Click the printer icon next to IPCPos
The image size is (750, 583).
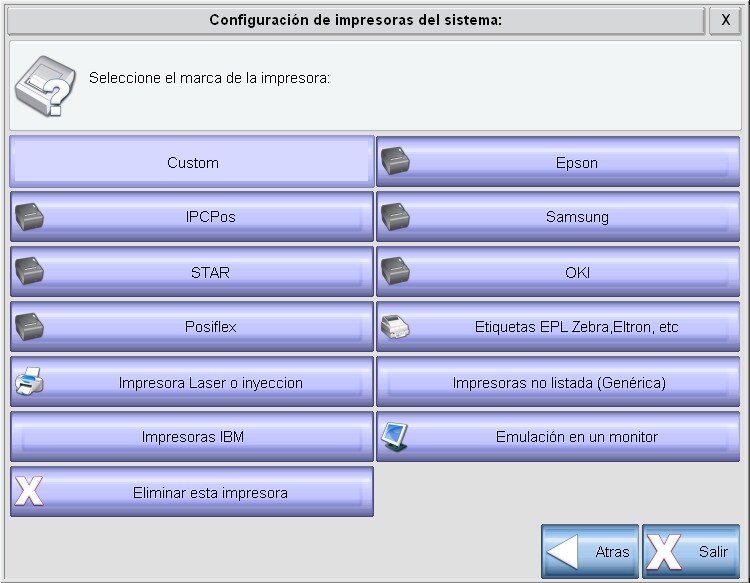[29, 217]
